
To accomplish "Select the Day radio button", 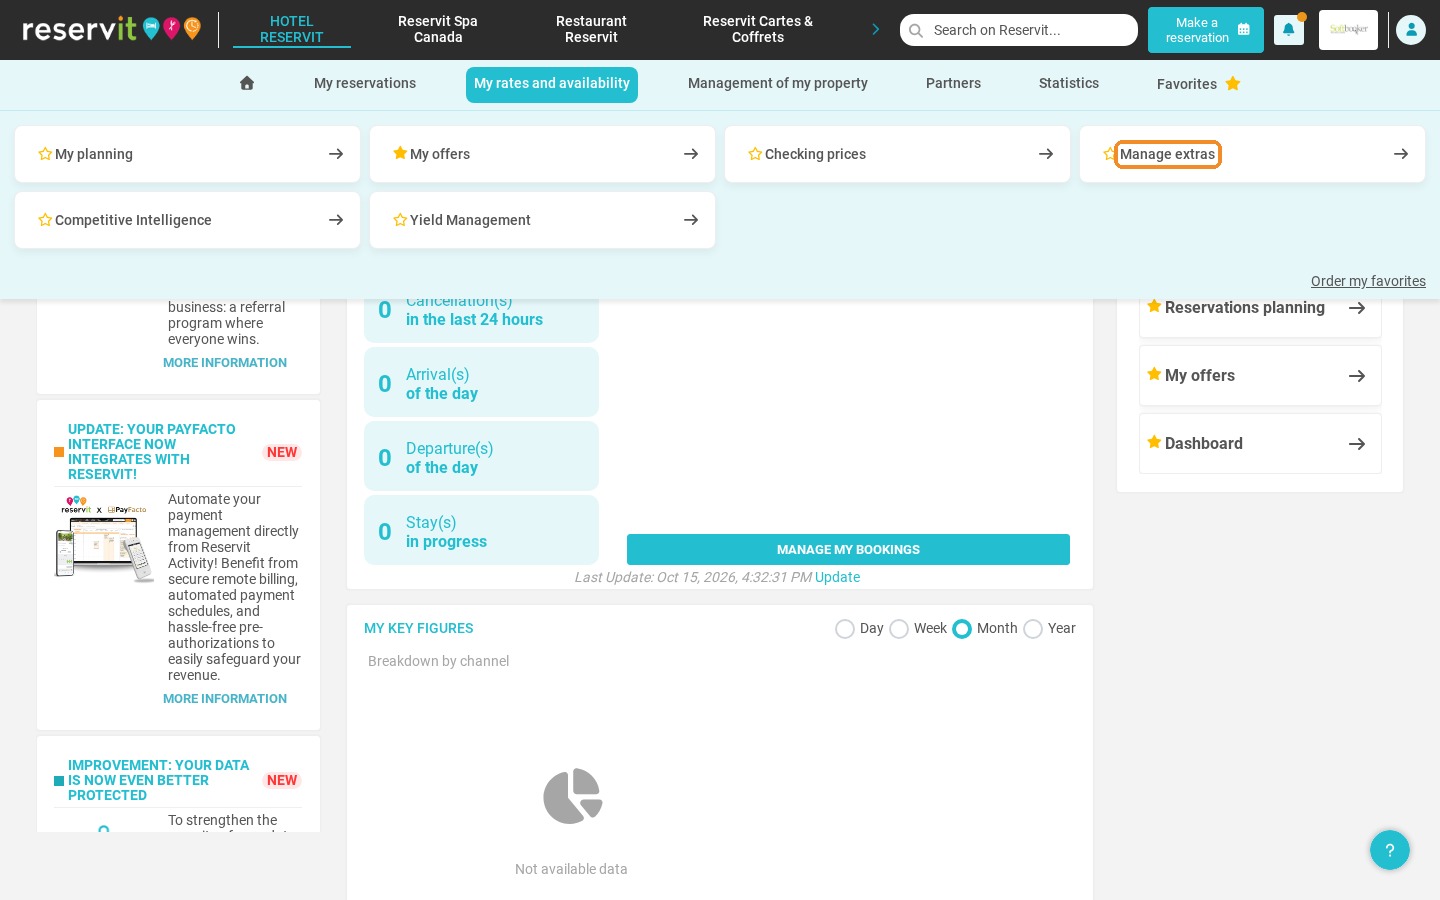I will tap(845, 629).
